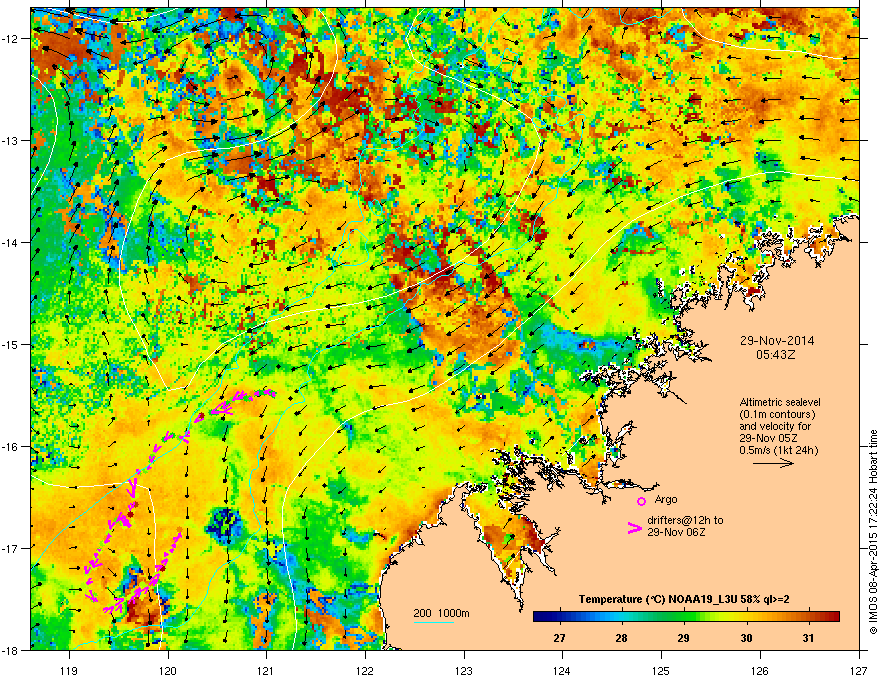Image resolution: width=880 pixels, height=680 pixels.
Task: Click the large magenta drifter arrowhead near 120.5
Action: coord(221,409)
